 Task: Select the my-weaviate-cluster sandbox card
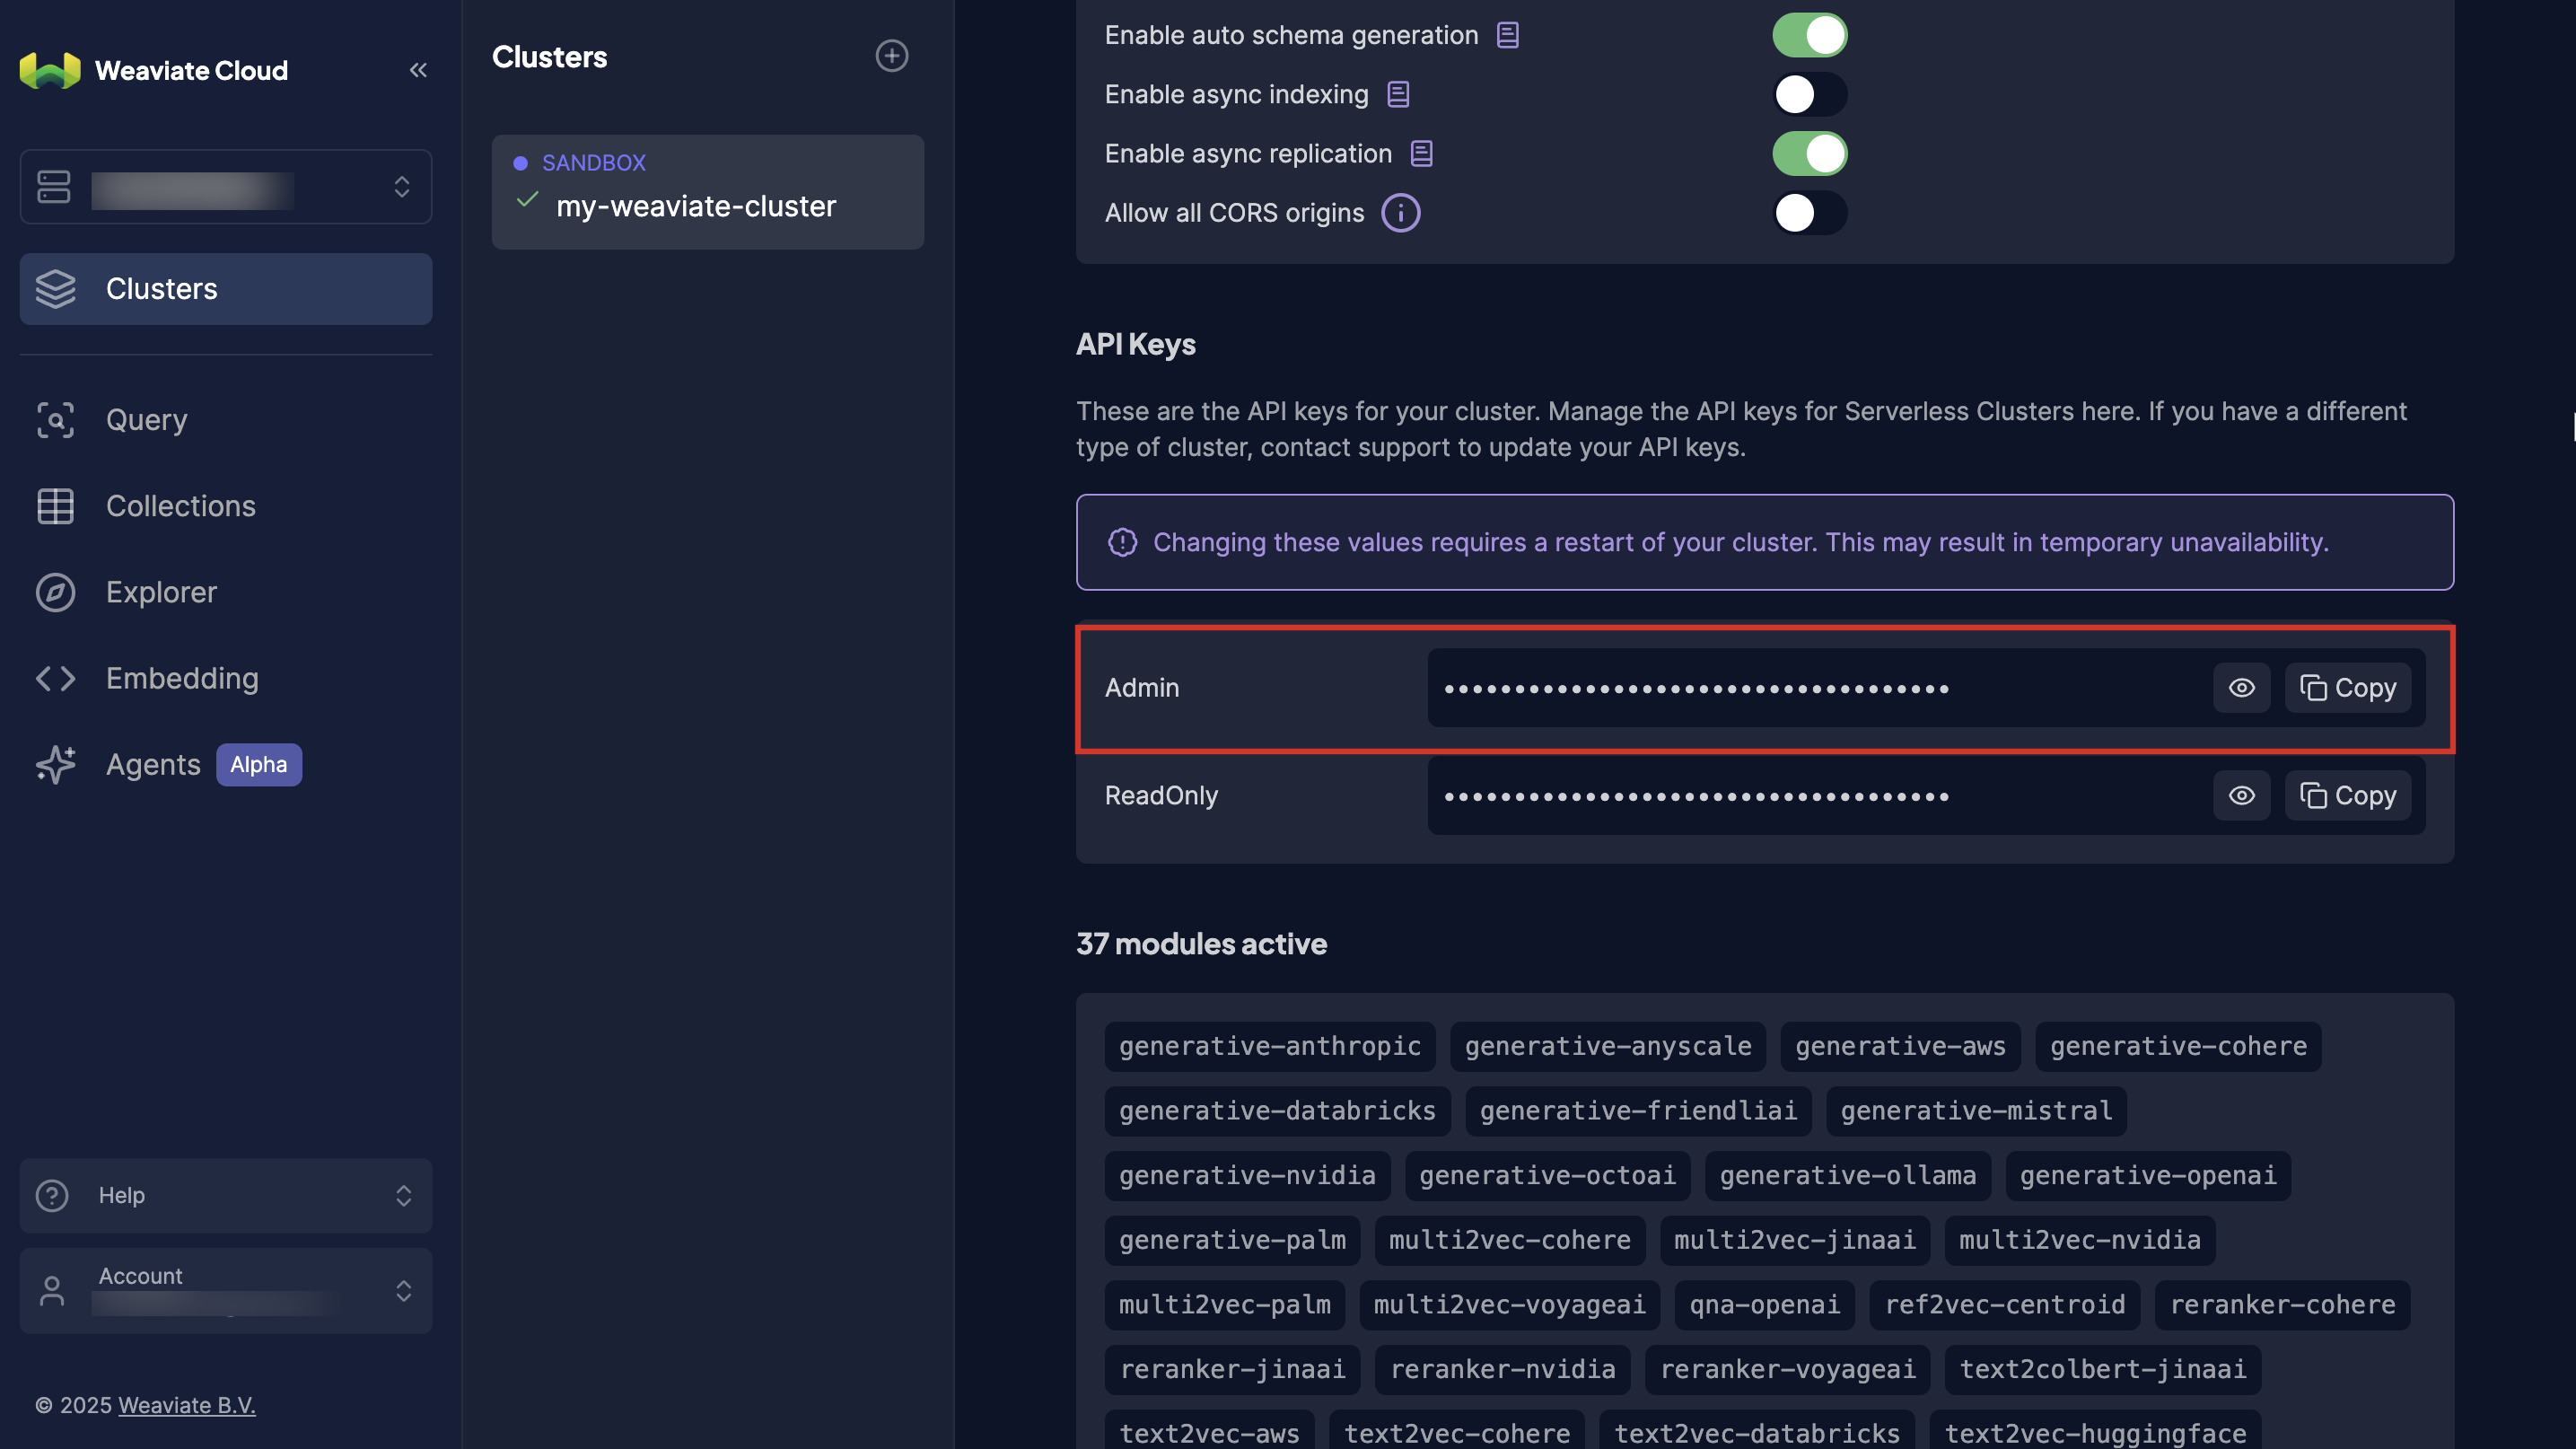708,192
